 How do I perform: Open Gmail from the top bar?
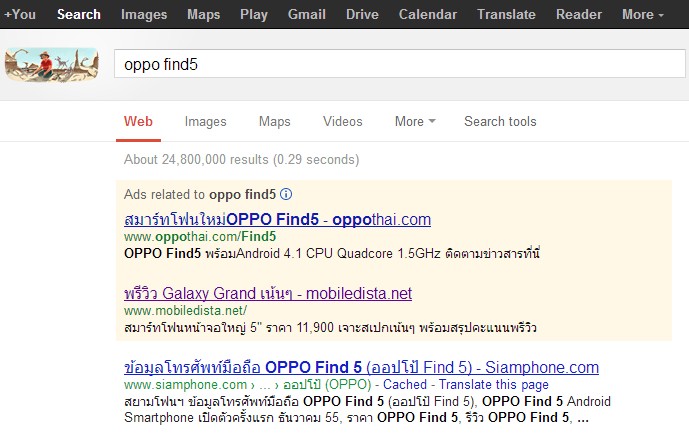coord(307,15)
